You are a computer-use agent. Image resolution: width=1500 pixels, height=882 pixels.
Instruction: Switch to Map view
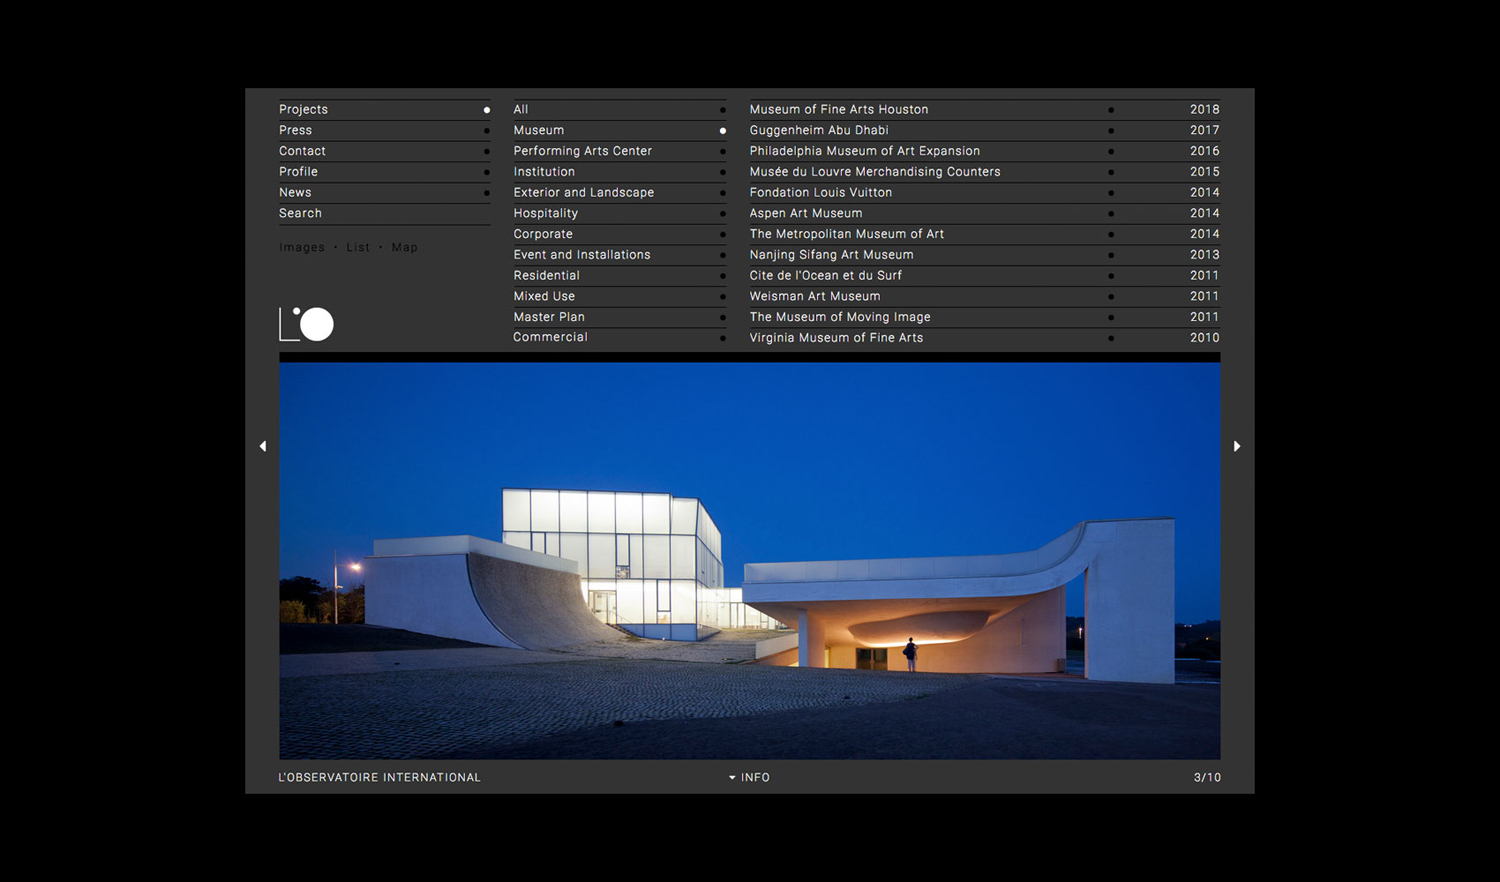405,247
